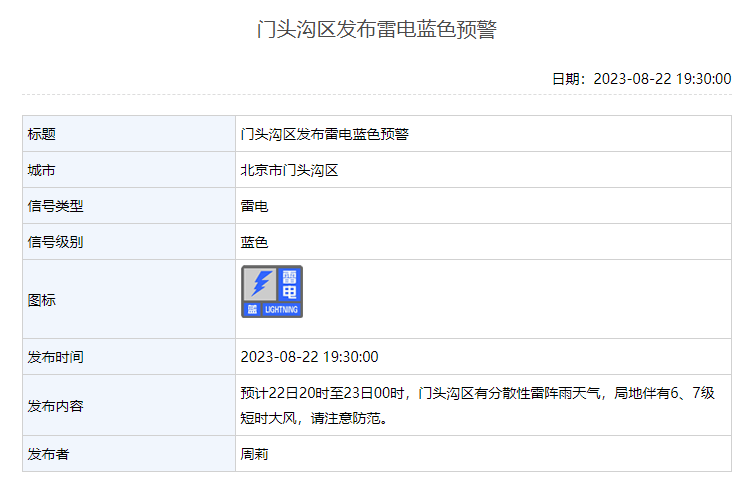This screenshot has height=486, width=752.
Task: Click the 城市 row label
Action: coord(41,170)
